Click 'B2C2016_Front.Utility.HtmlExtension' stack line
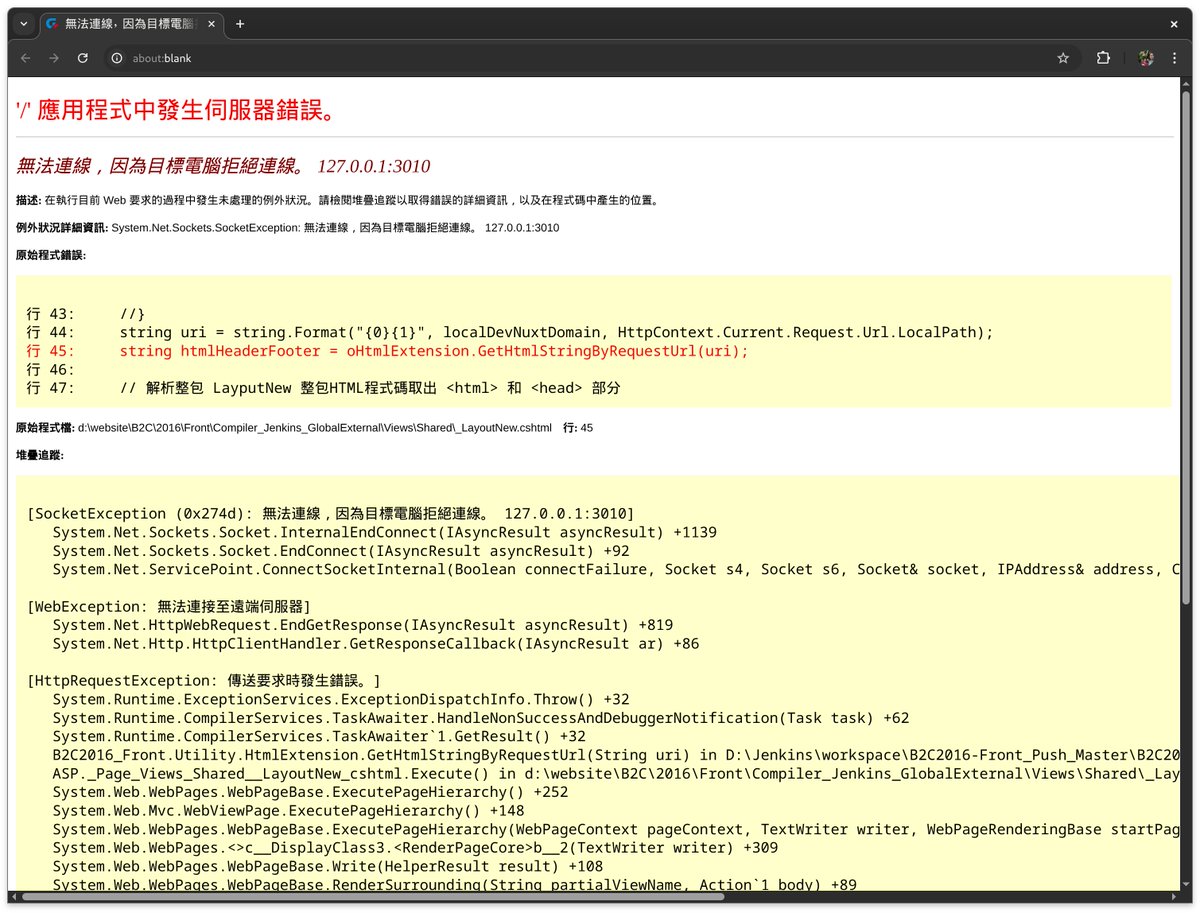The image size is (1200, 913). [x=617, y=755]
